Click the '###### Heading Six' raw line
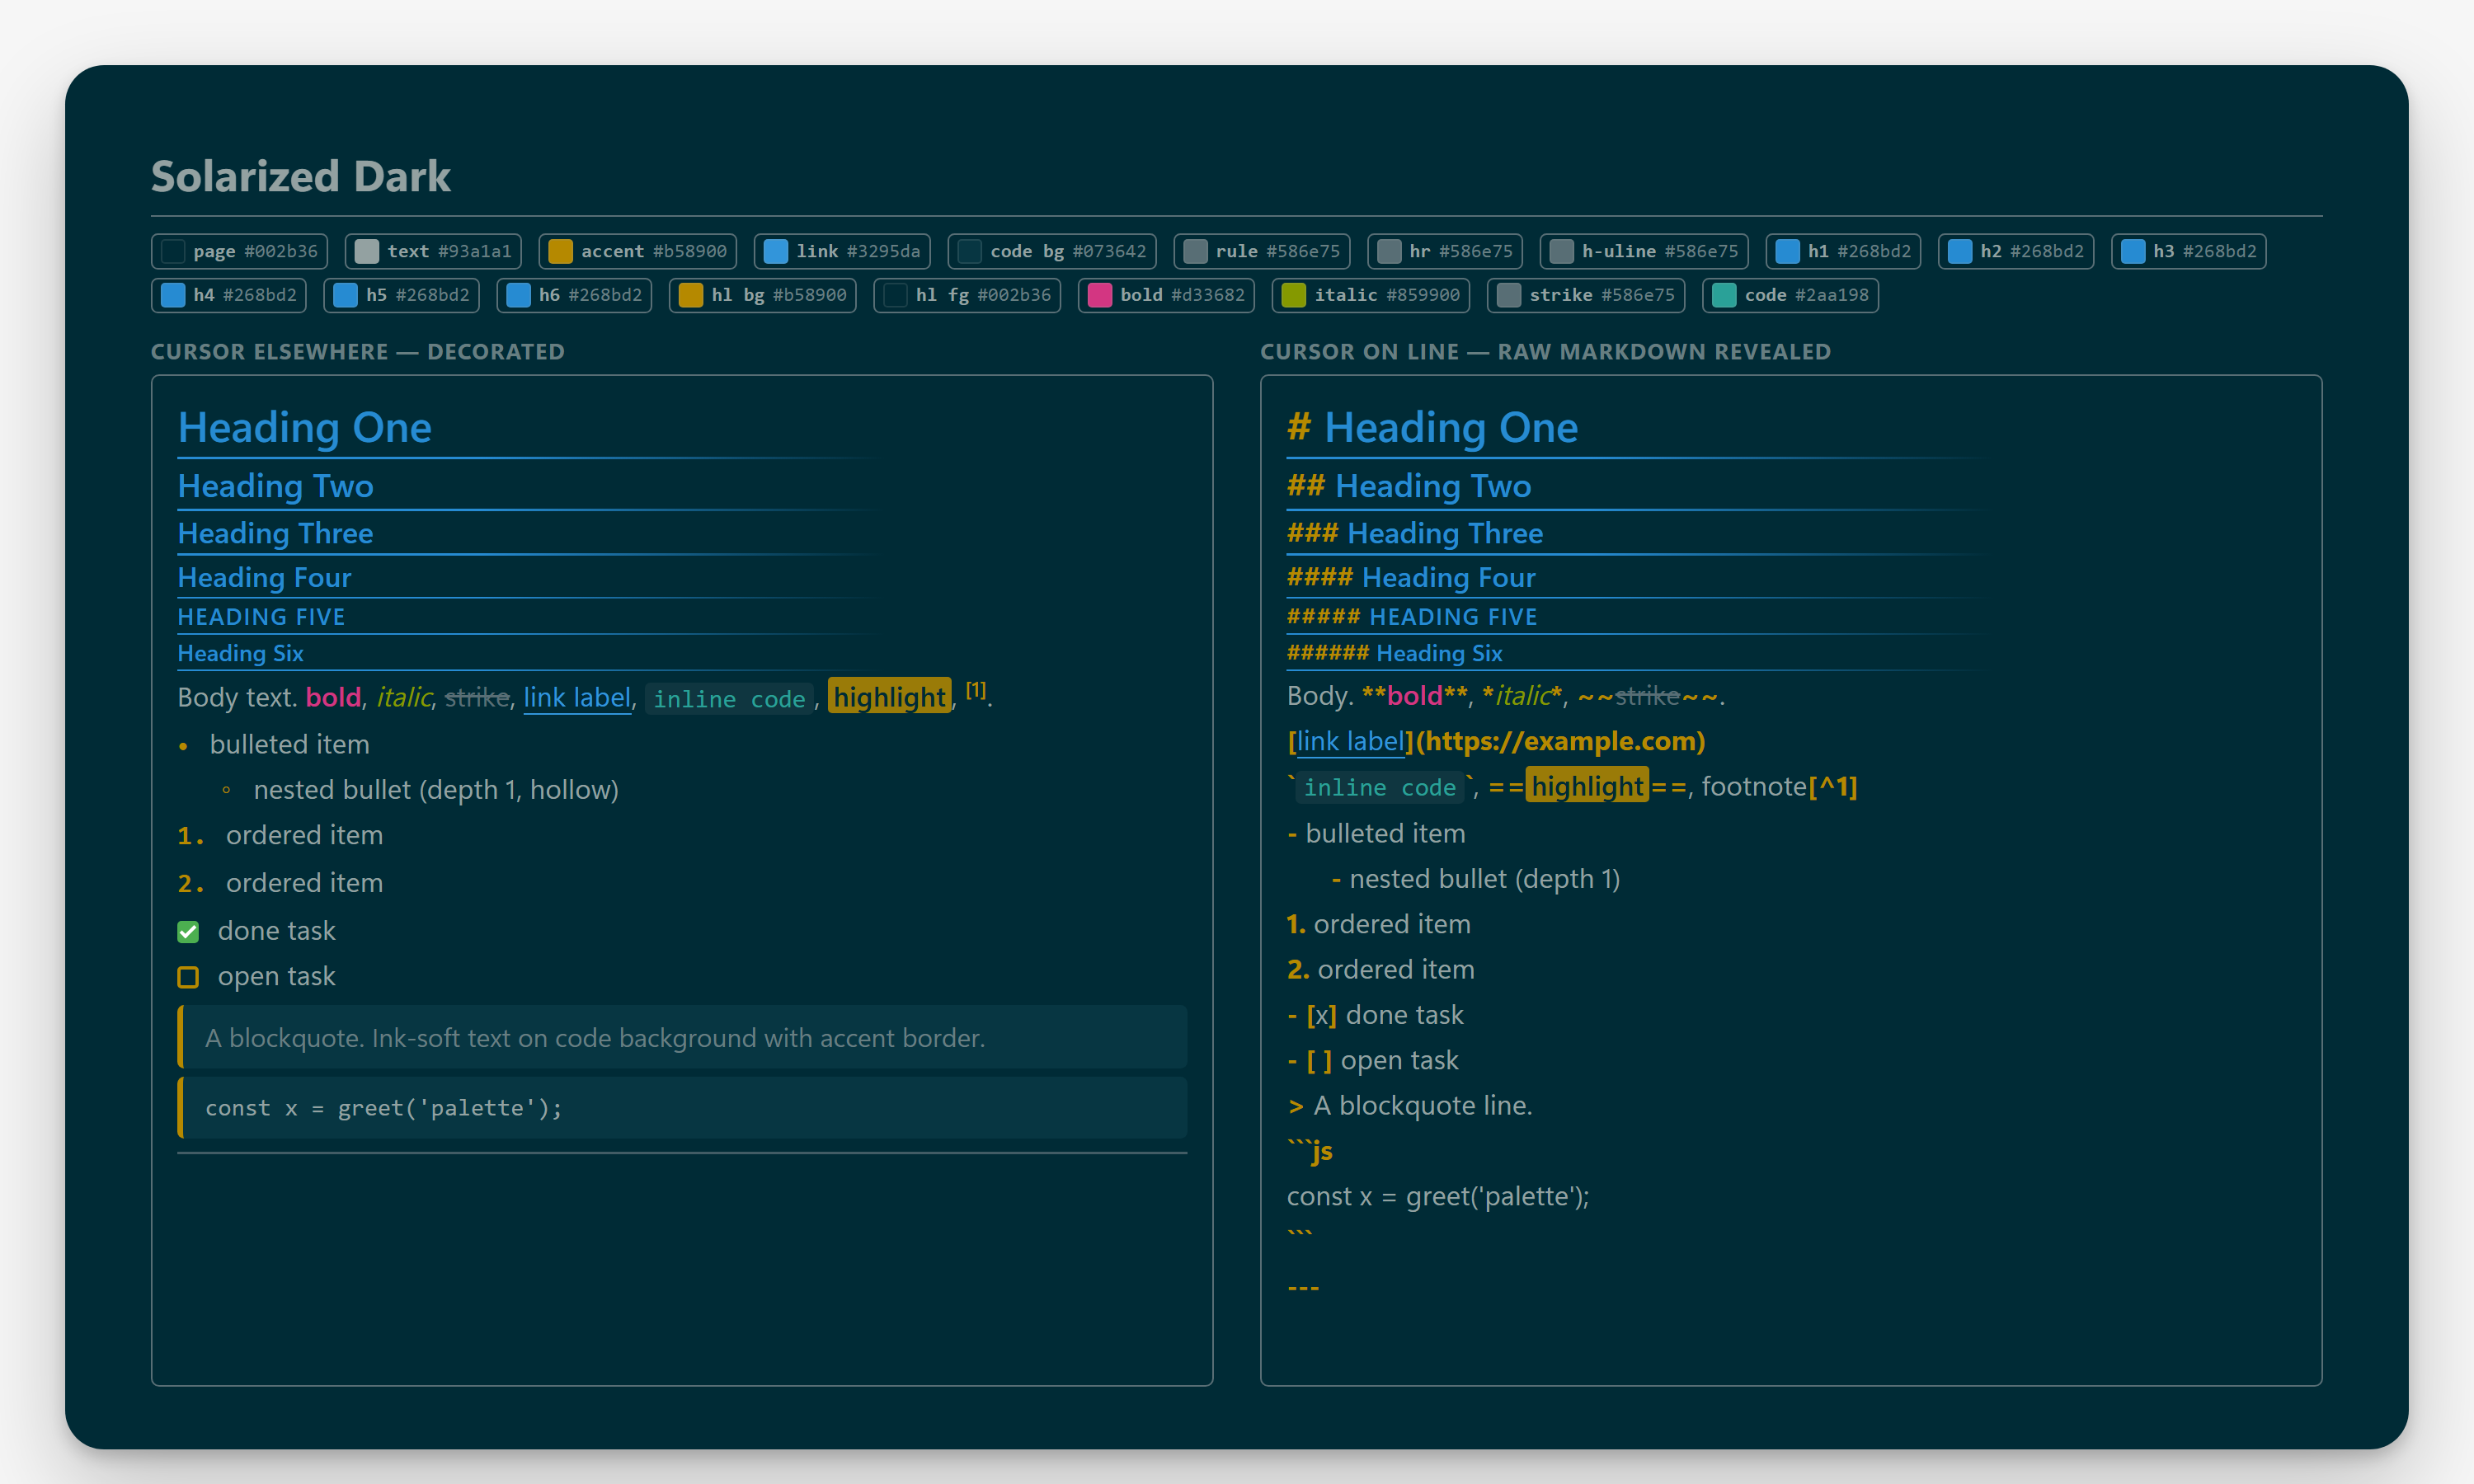 1395,653
